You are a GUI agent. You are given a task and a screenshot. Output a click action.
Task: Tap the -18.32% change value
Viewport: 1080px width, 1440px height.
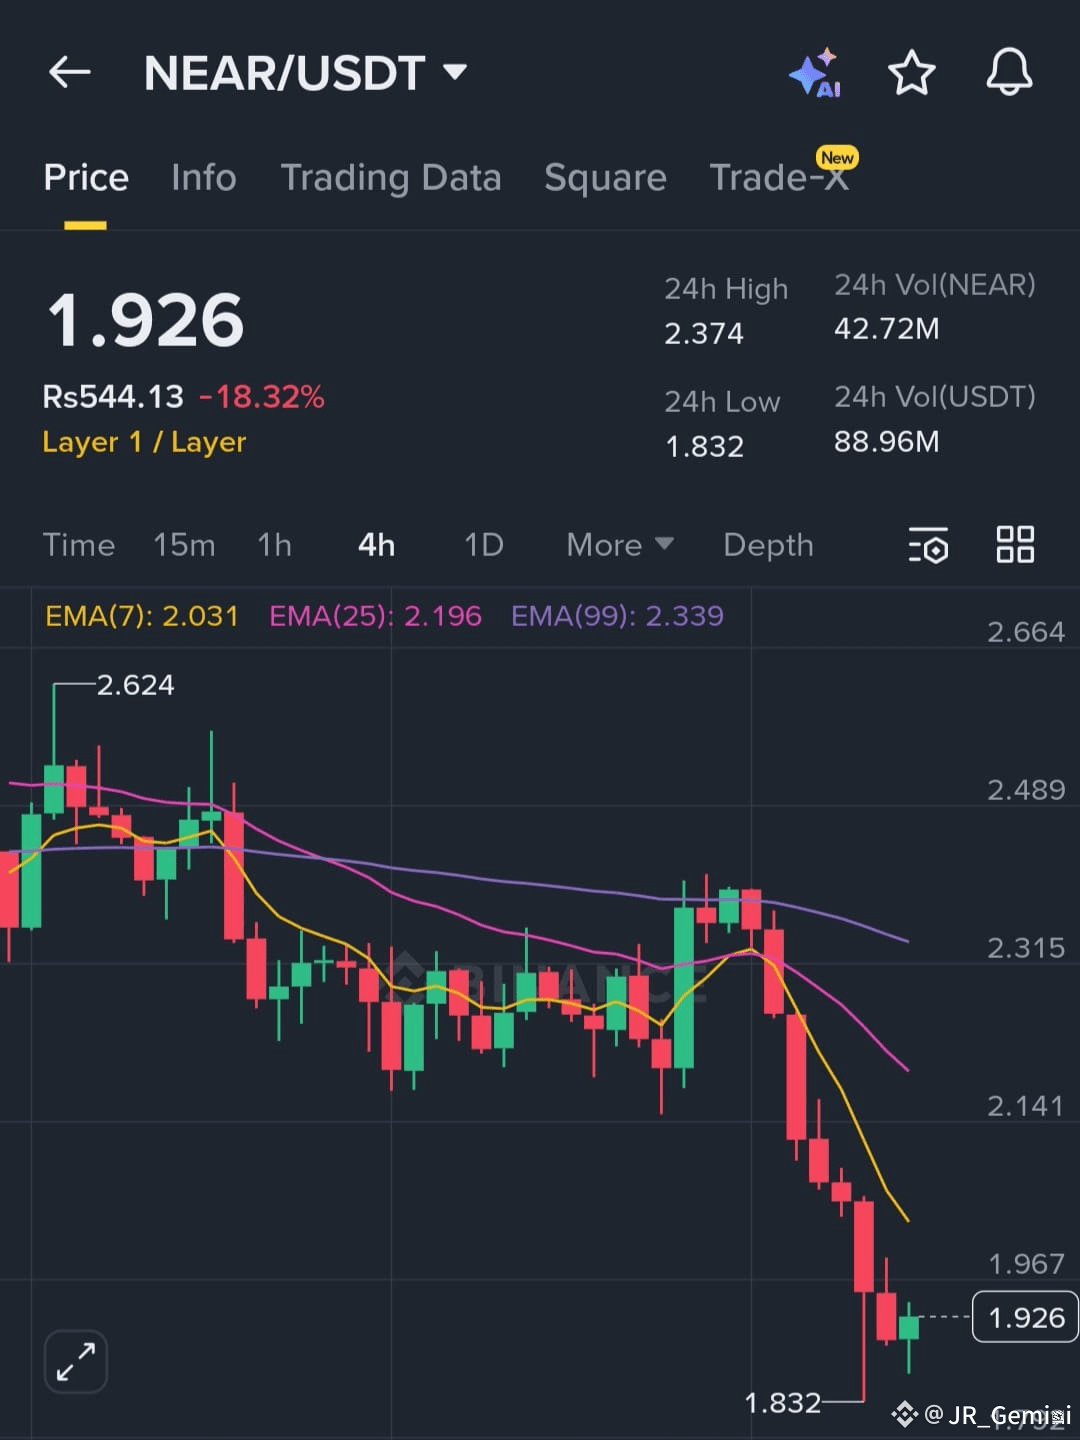coord(261,397)
